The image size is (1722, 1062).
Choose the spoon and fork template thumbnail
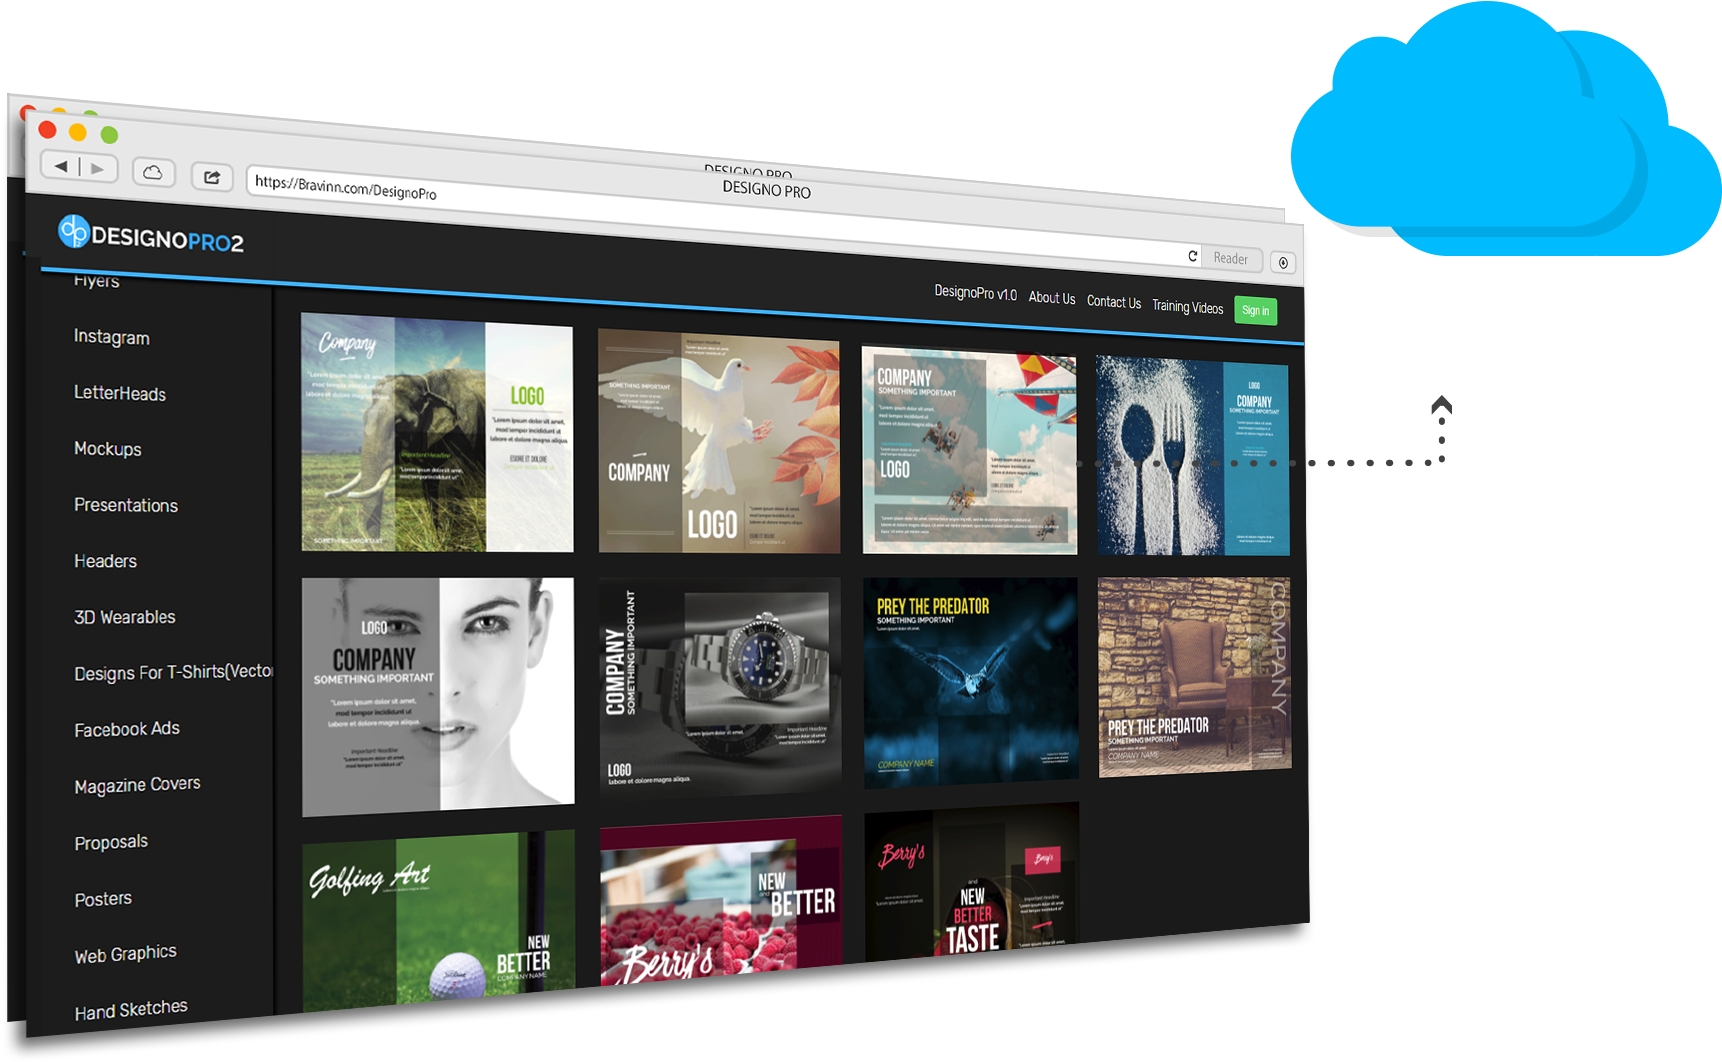pos(1193,456)
